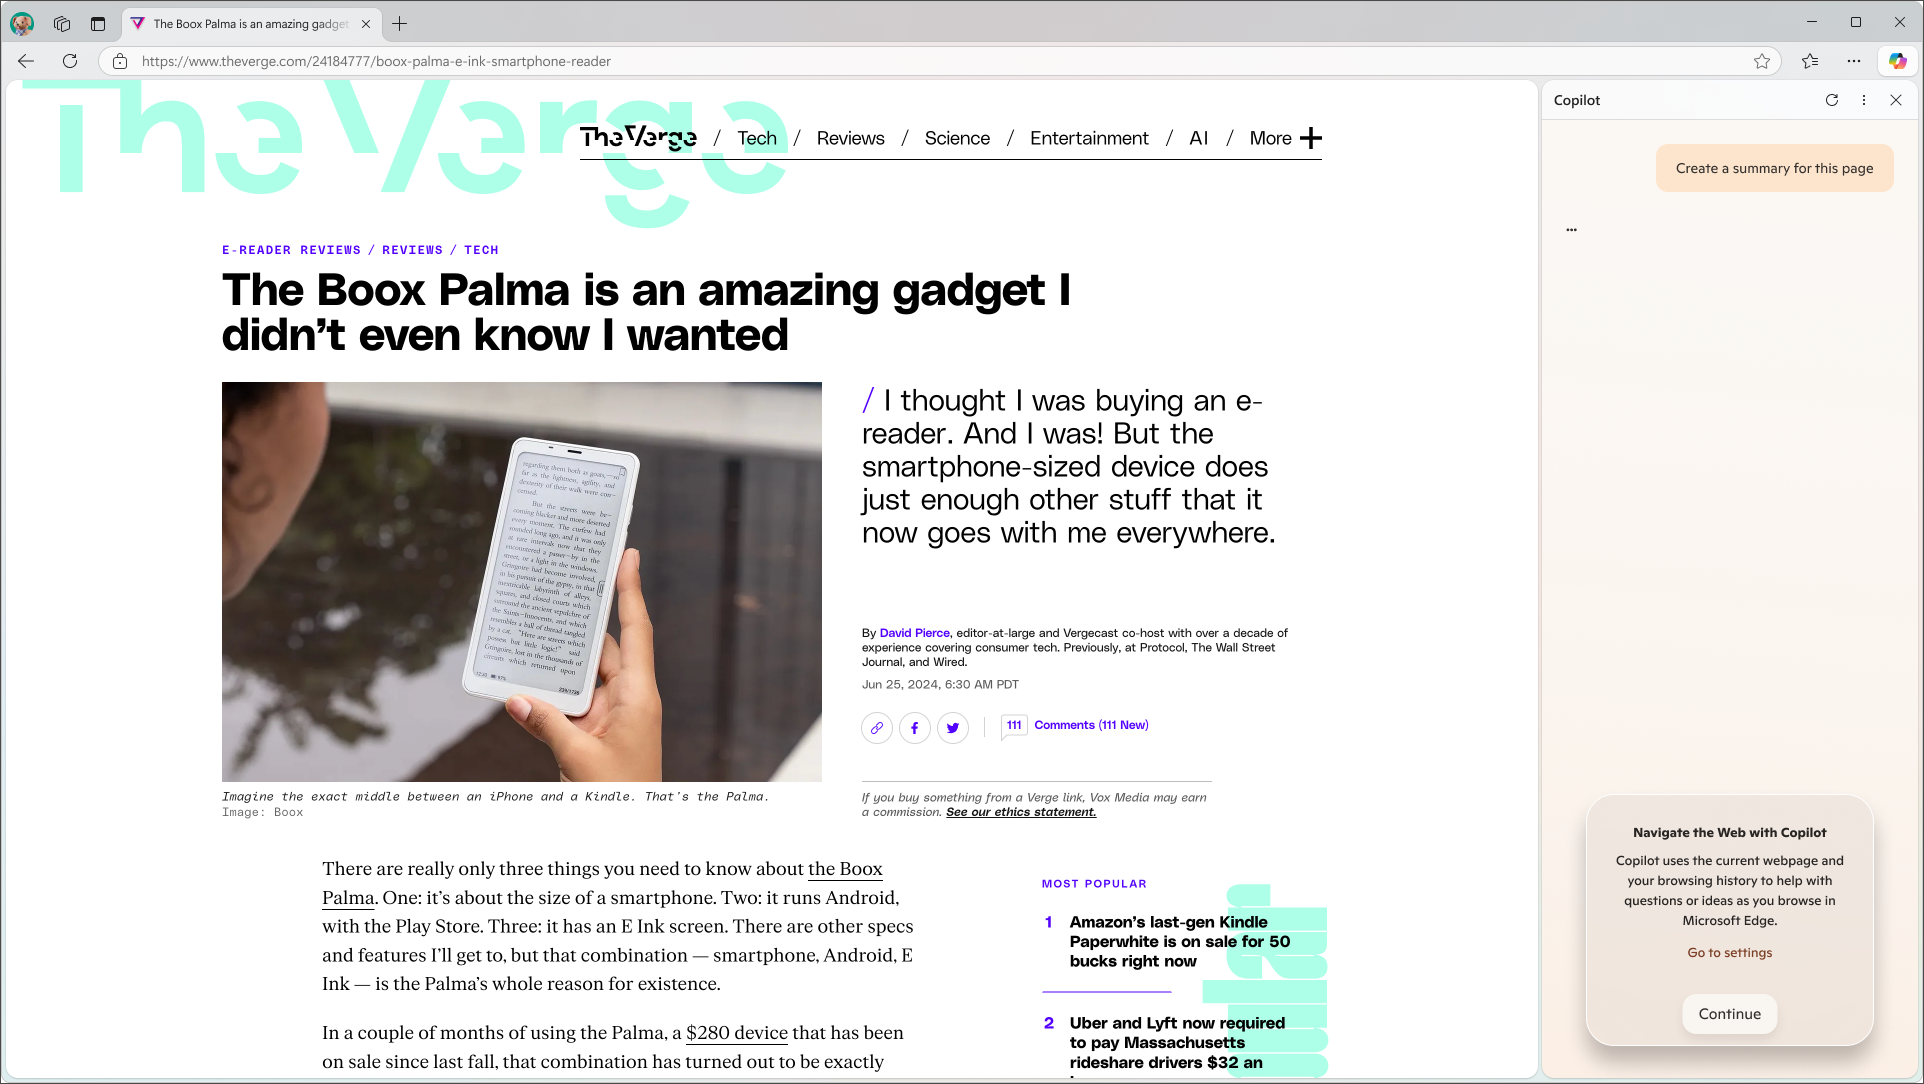The image size is (1924, 1084).
Task: Click the Twitter share icon
Action: pos(953,727)
